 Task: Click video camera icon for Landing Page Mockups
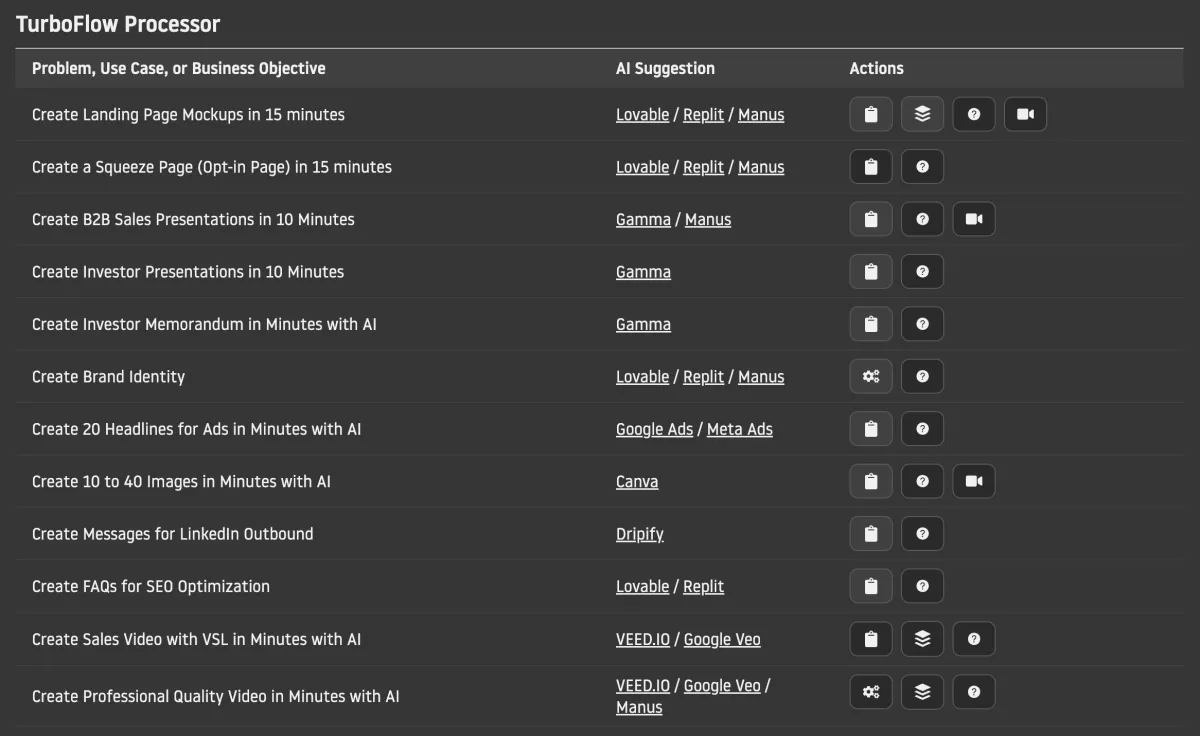1025,114
